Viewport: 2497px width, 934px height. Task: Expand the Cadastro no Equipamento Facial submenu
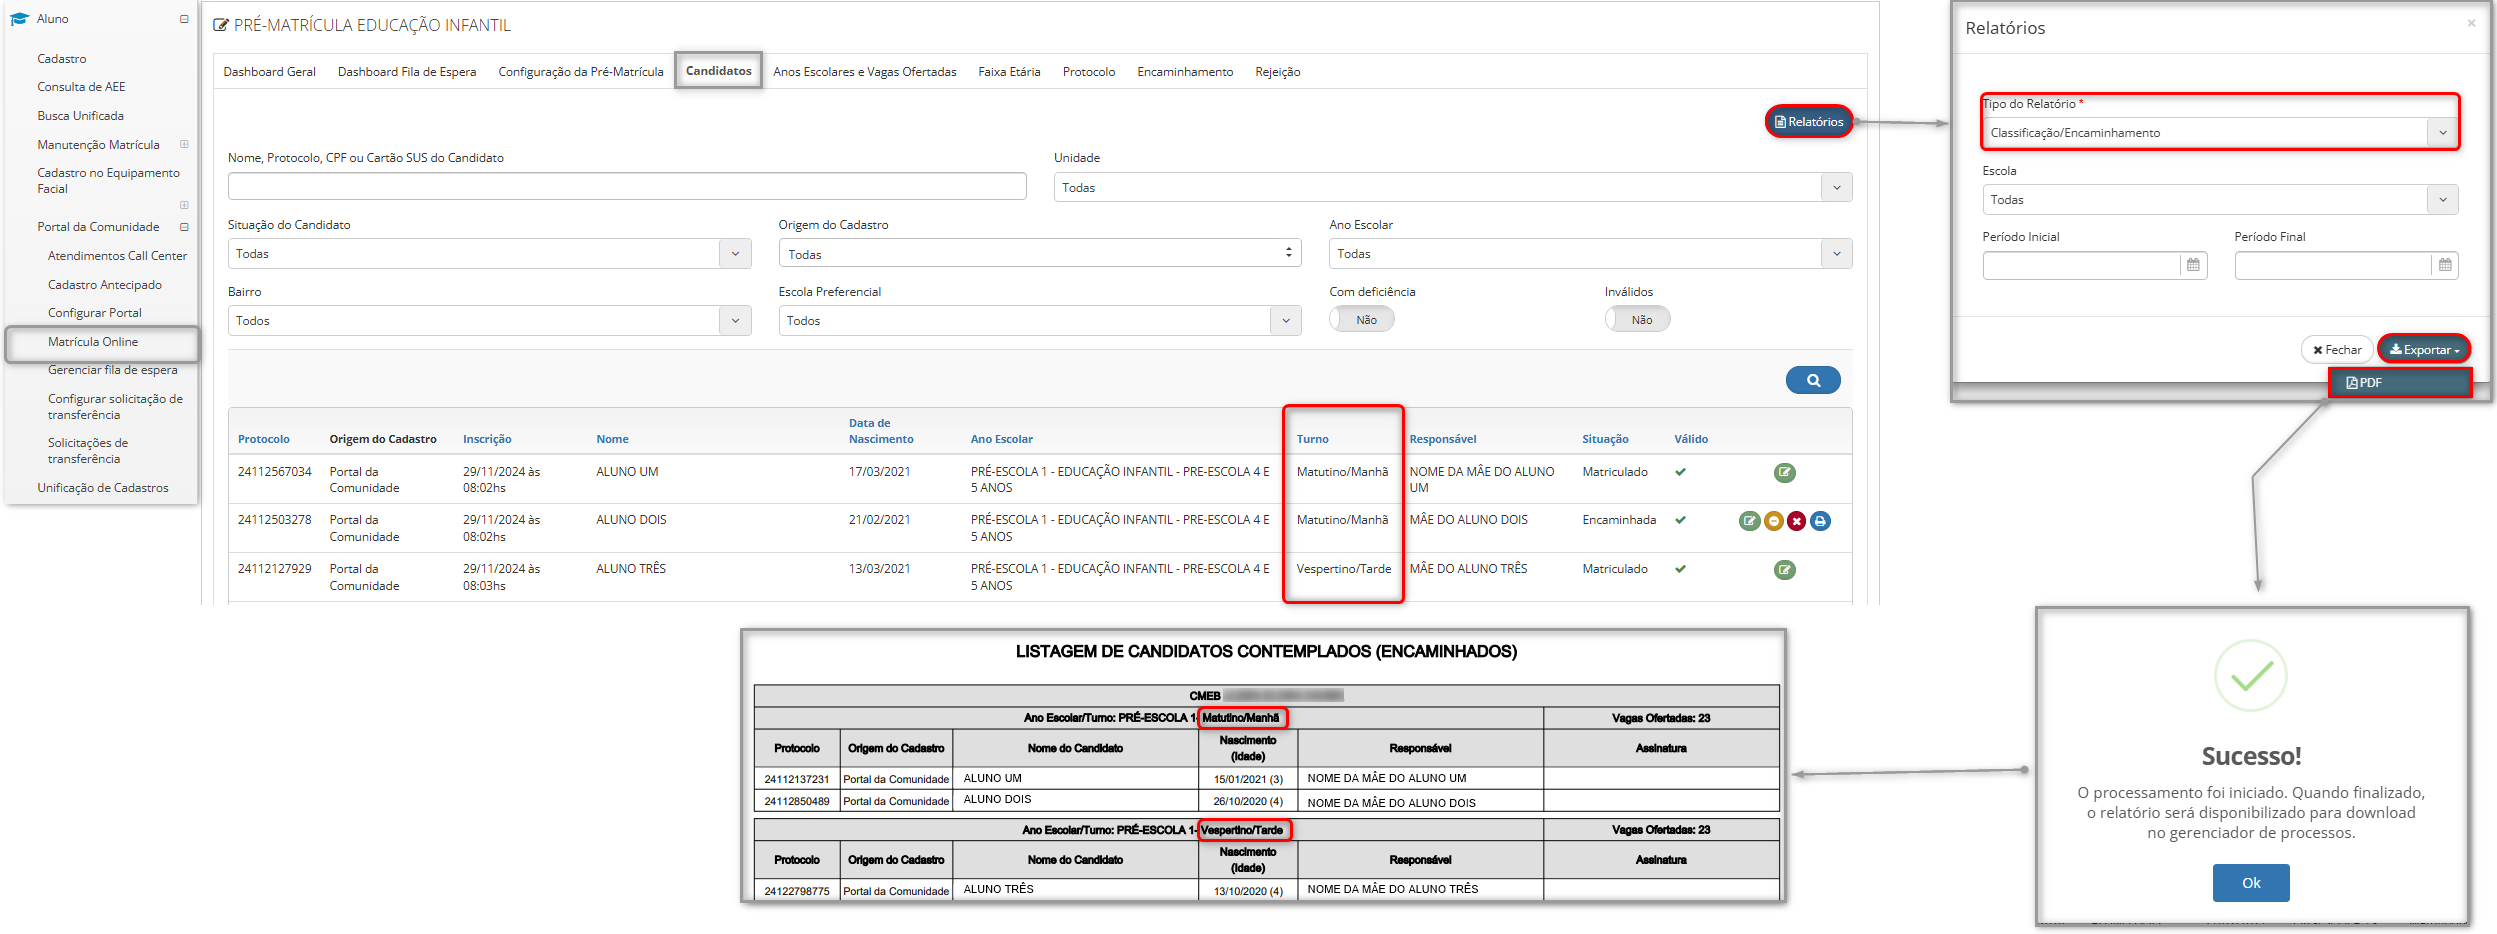point(184,205)
